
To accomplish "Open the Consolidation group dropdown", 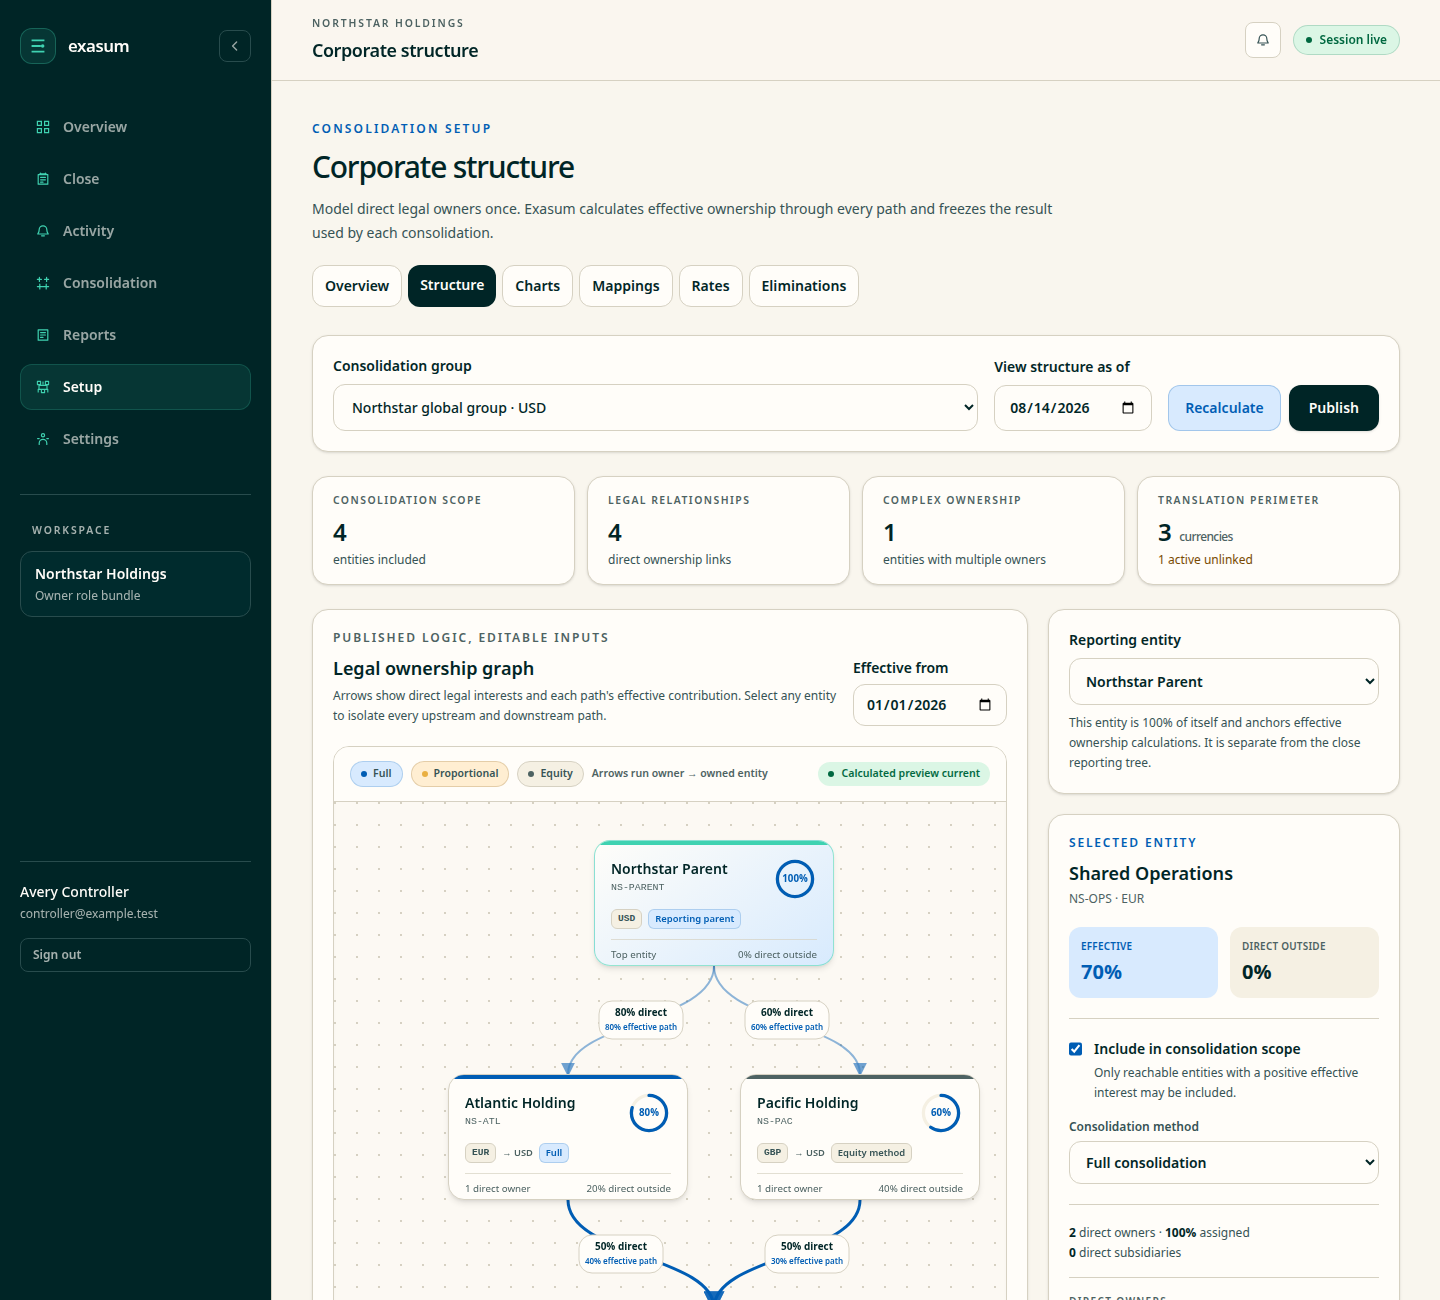I will coord(655,408).
